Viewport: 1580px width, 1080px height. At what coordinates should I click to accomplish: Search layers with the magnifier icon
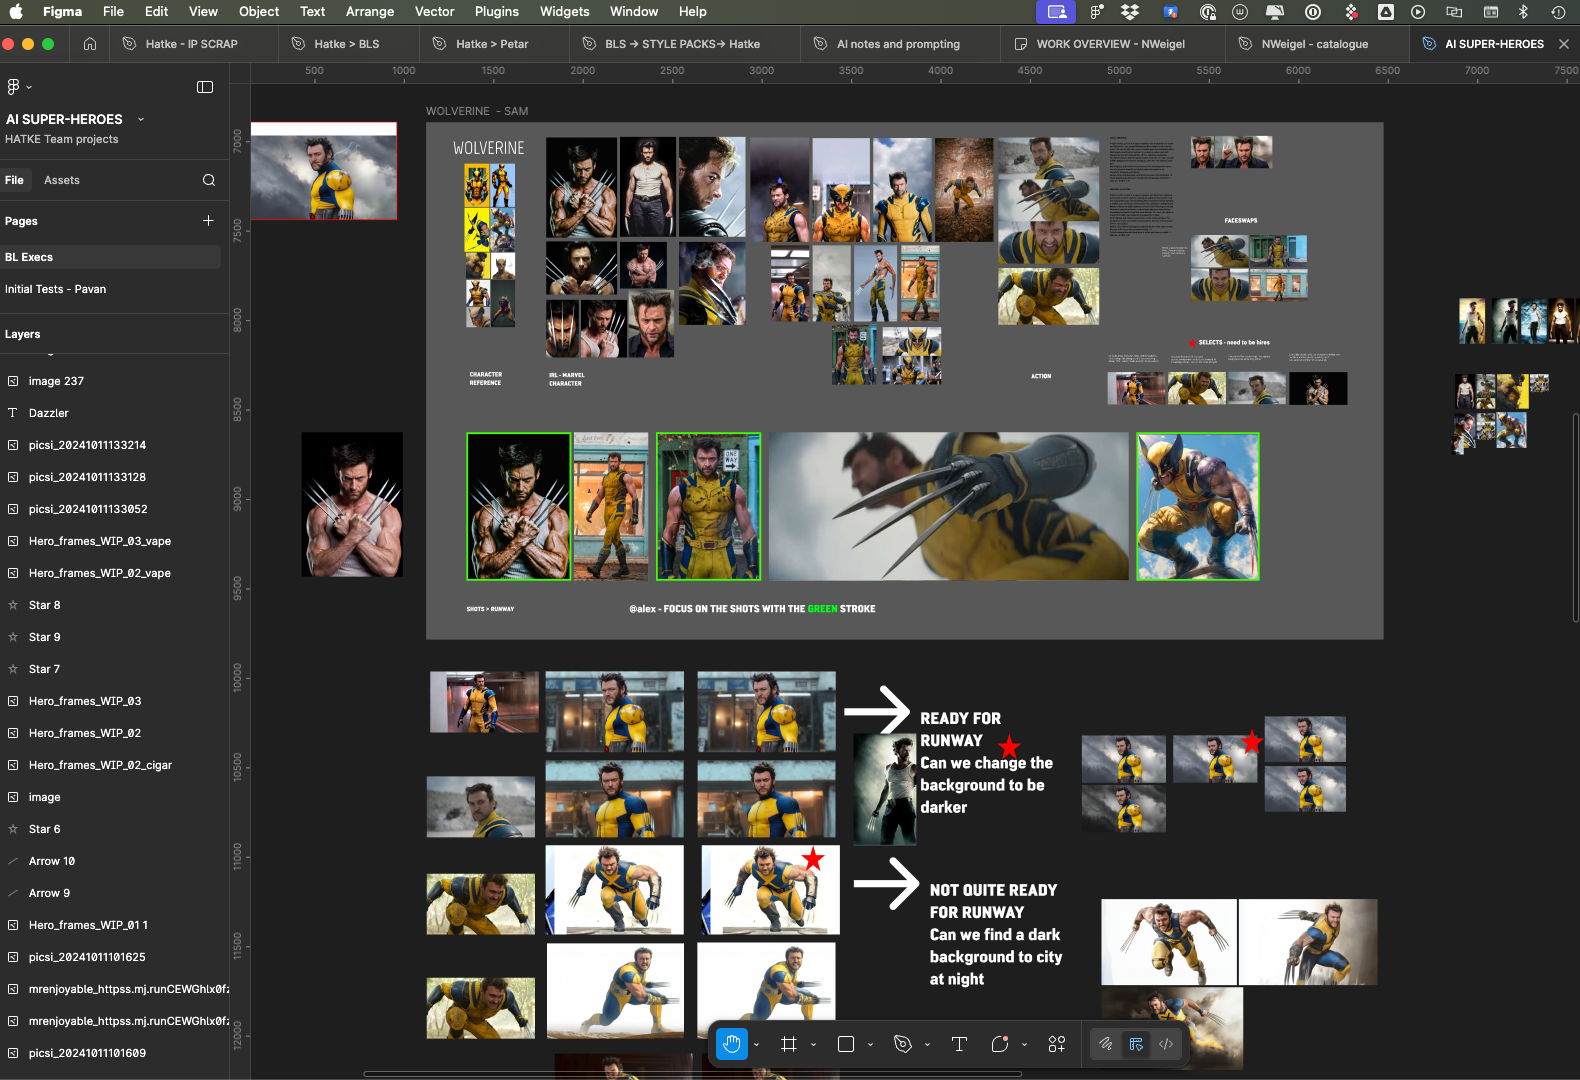[x=209, y=180]
